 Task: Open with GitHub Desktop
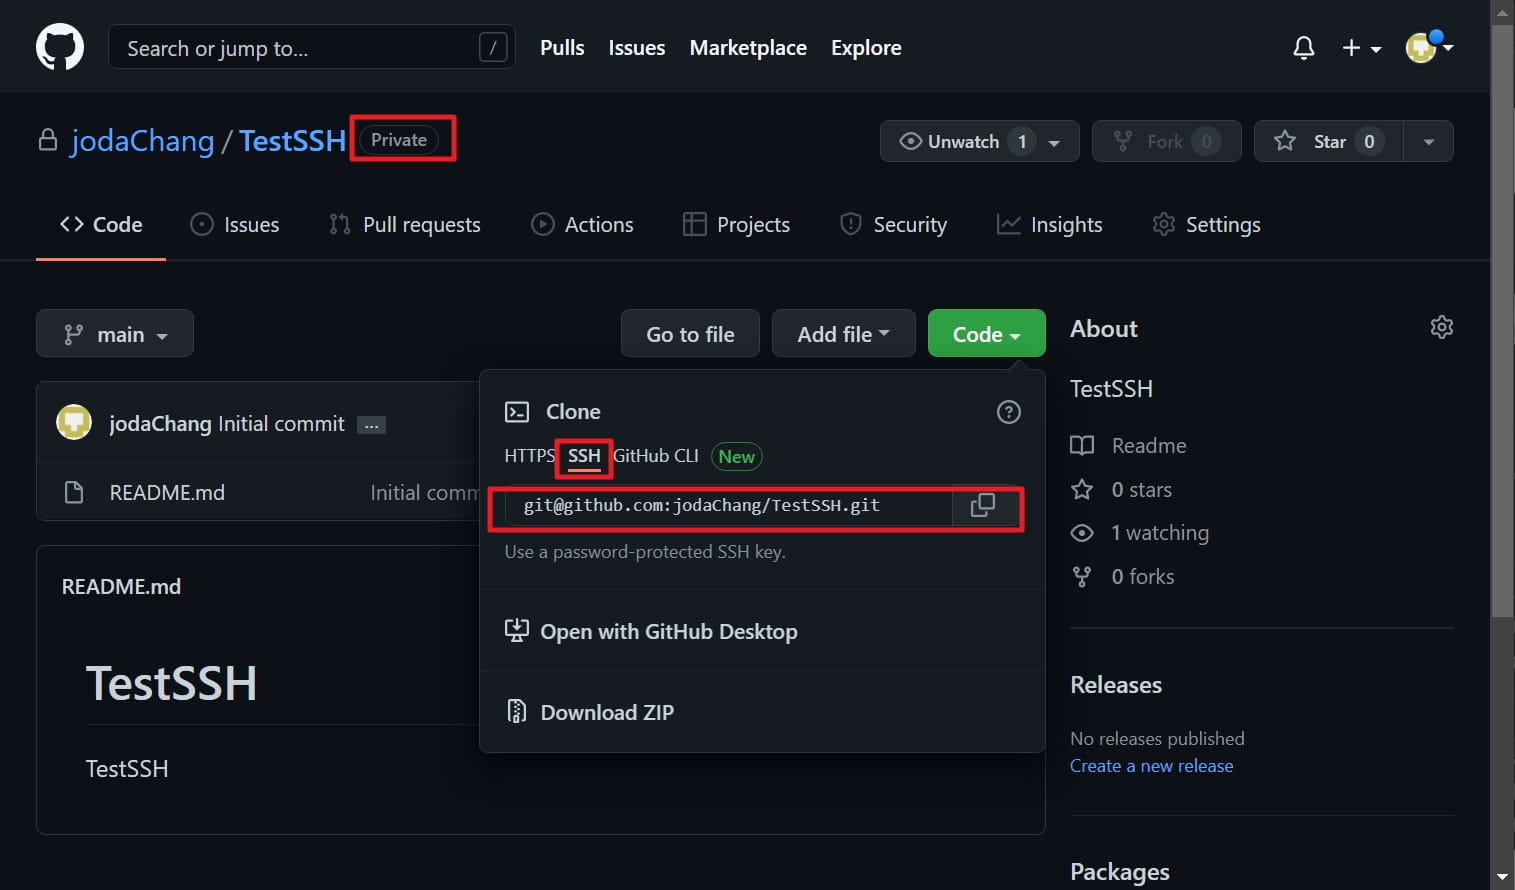pyautogui.click(x=651, y=631)
